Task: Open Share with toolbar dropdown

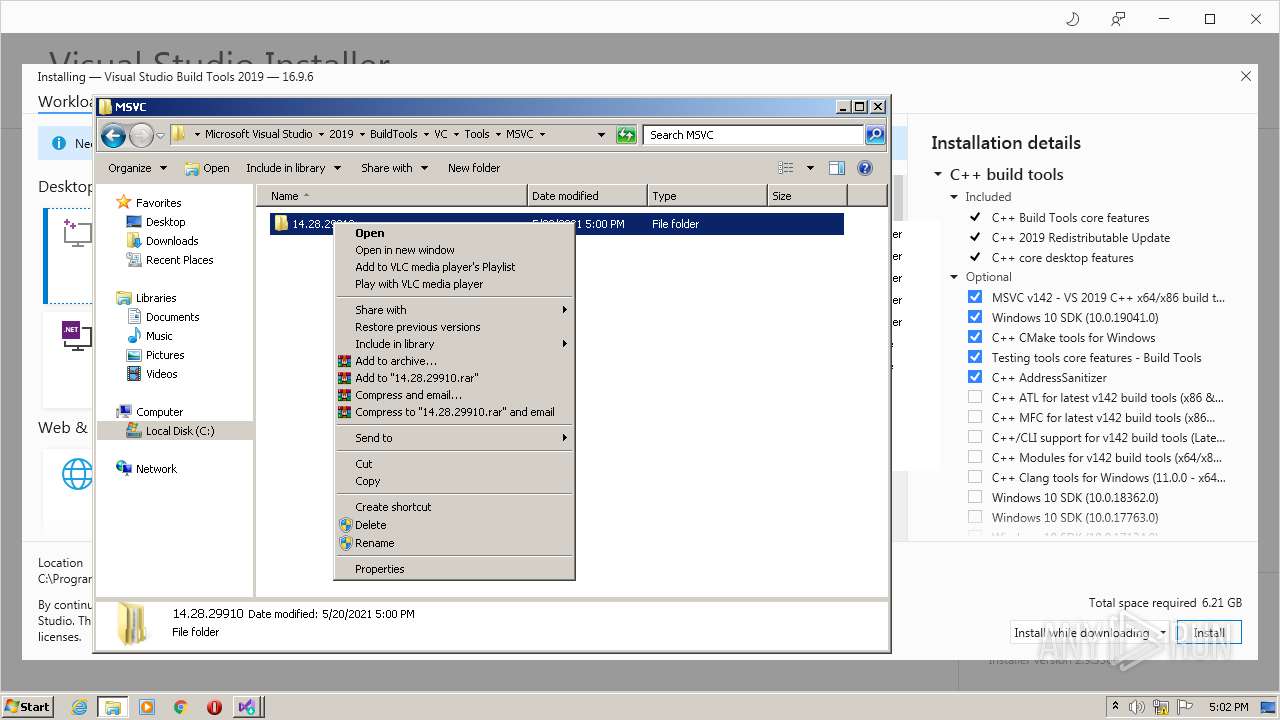Action: (x=395, y=168)
